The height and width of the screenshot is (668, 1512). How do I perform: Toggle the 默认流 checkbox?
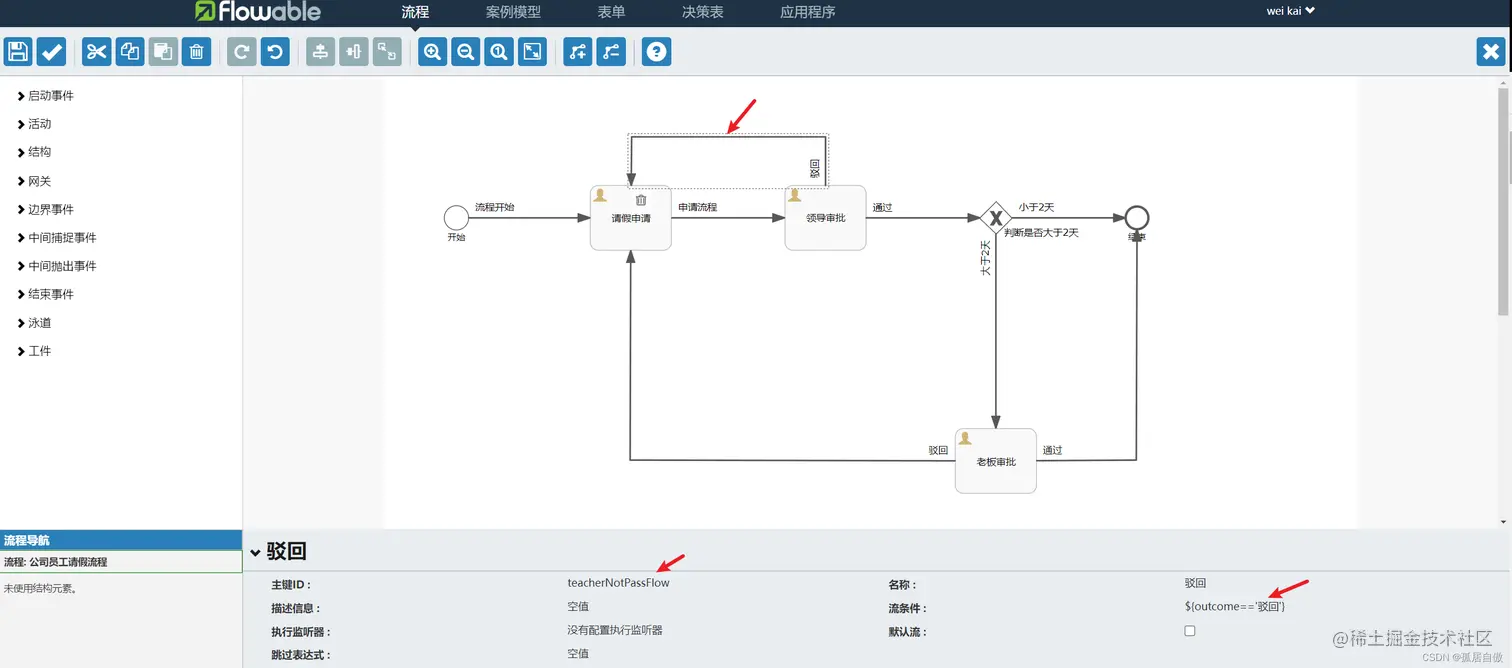coord(1190,631)
